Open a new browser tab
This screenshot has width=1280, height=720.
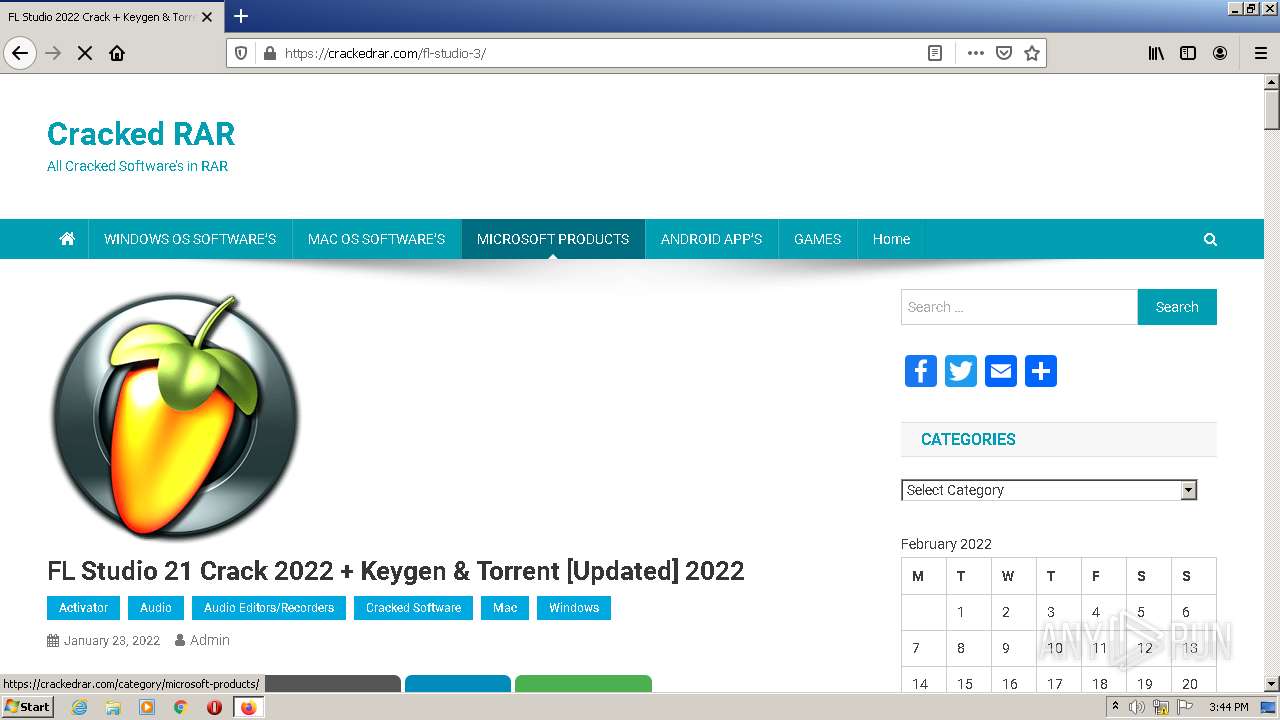(241, 16)
